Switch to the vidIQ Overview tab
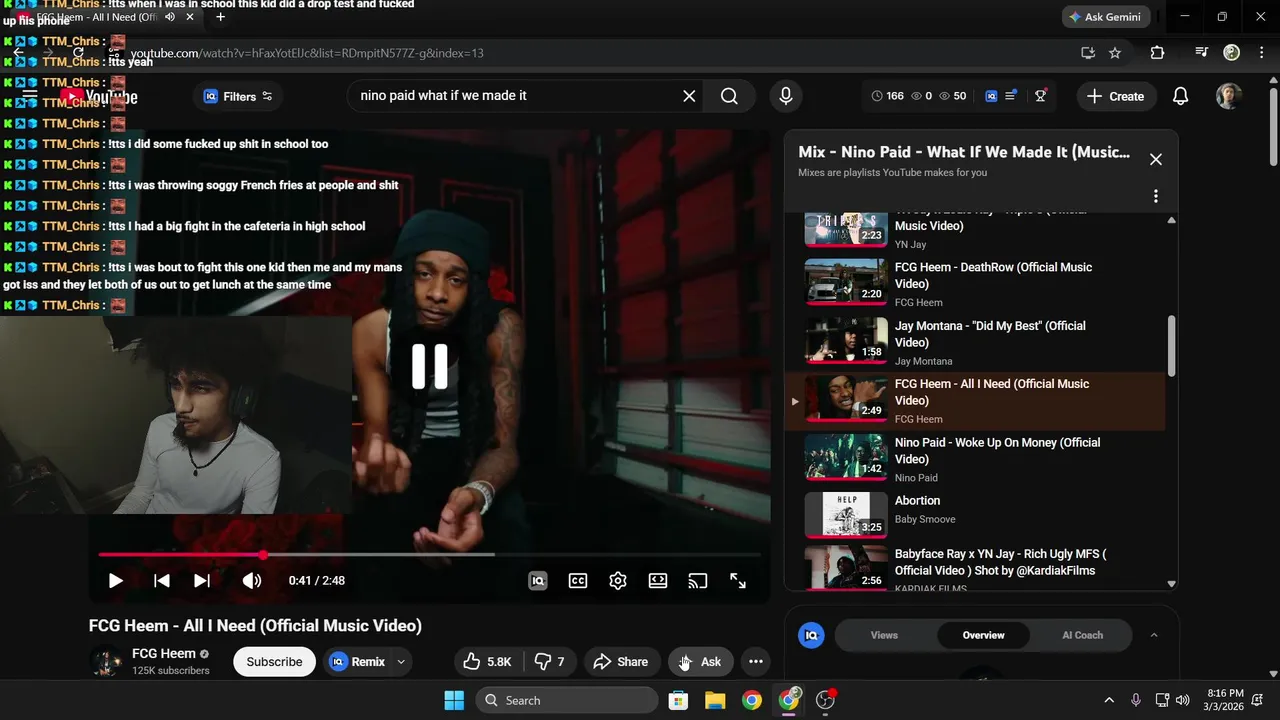The height and width of the screenshot is (720, 1280). [983, 635]
